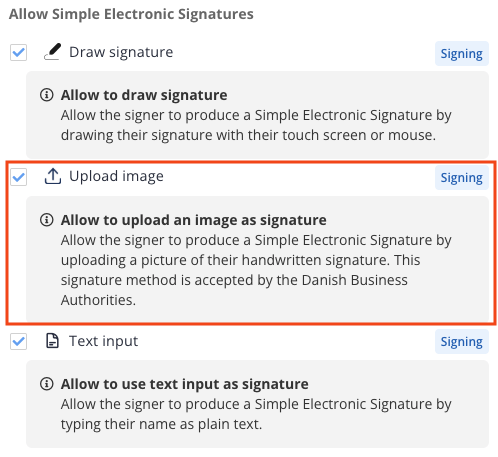Uncheck the Text input checkbox

18,341
